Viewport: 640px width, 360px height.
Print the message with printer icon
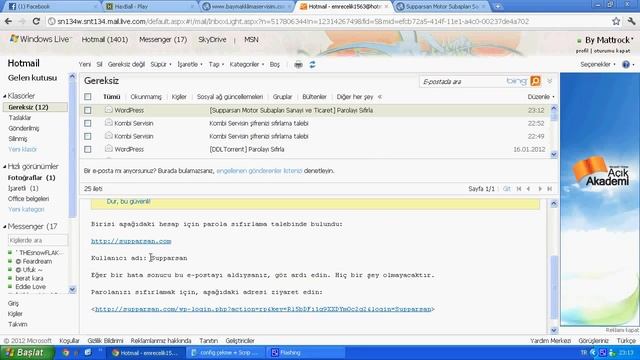coord(298,64)
